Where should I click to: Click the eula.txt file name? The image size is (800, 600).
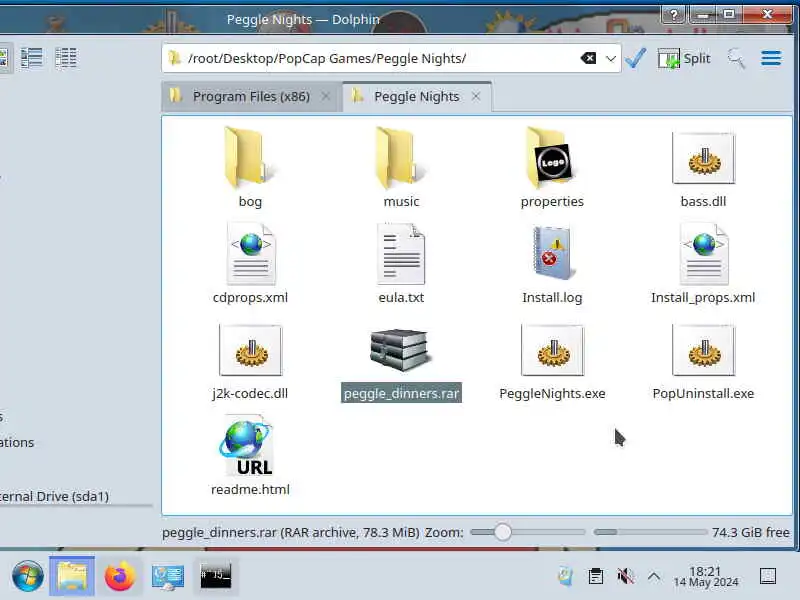(401, 297)
